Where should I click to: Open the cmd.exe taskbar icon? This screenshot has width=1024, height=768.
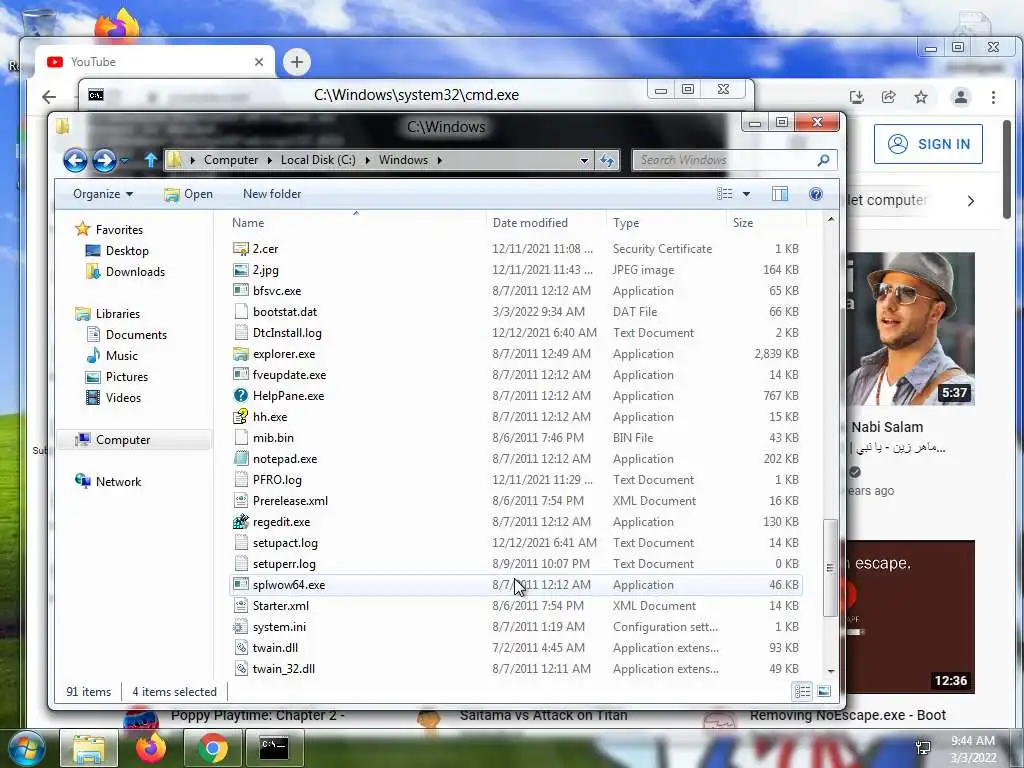click(x=274, y=748)
